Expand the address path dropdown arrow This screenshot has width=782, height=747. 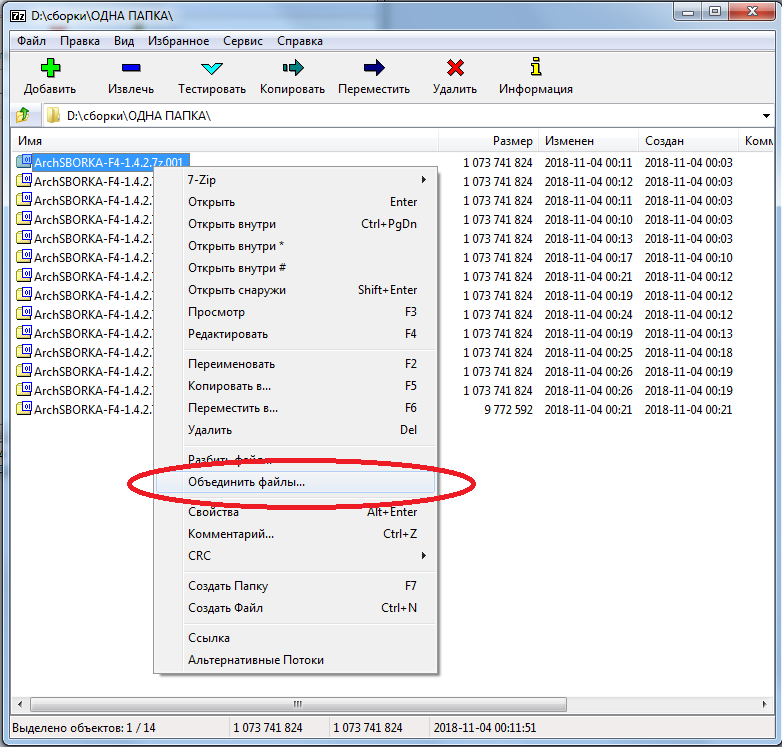coord(766,116)
